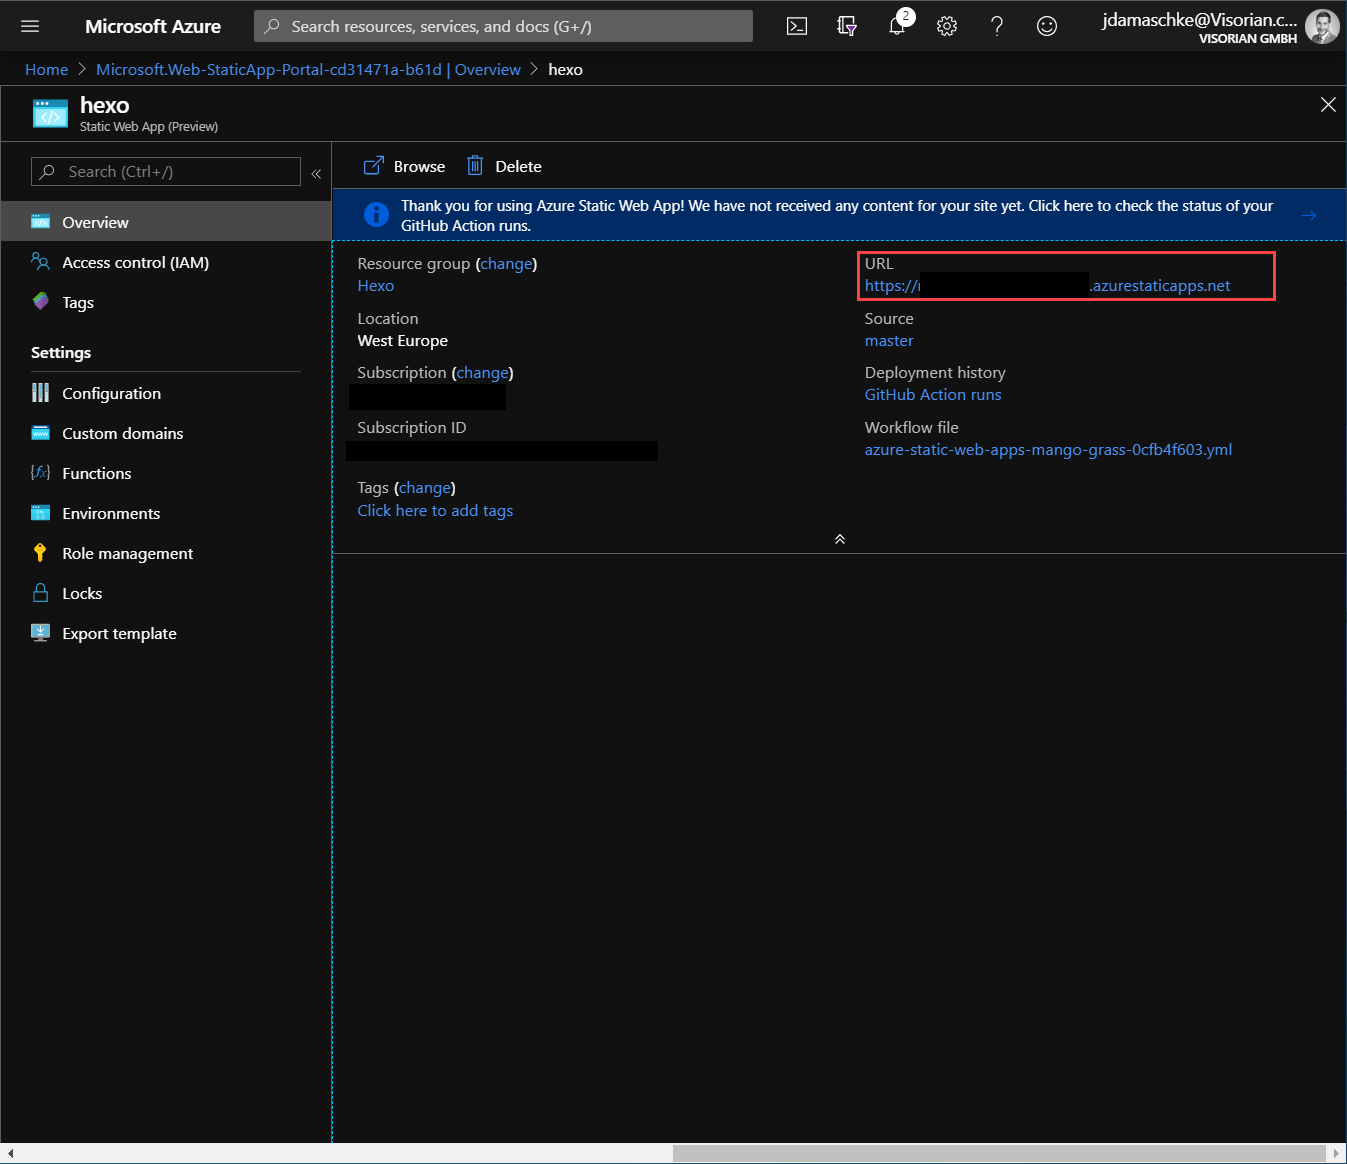The width and height of the screenshot is (1347, 1164).
Task: Open the notifications bell
Action: (x=897, y=26)
